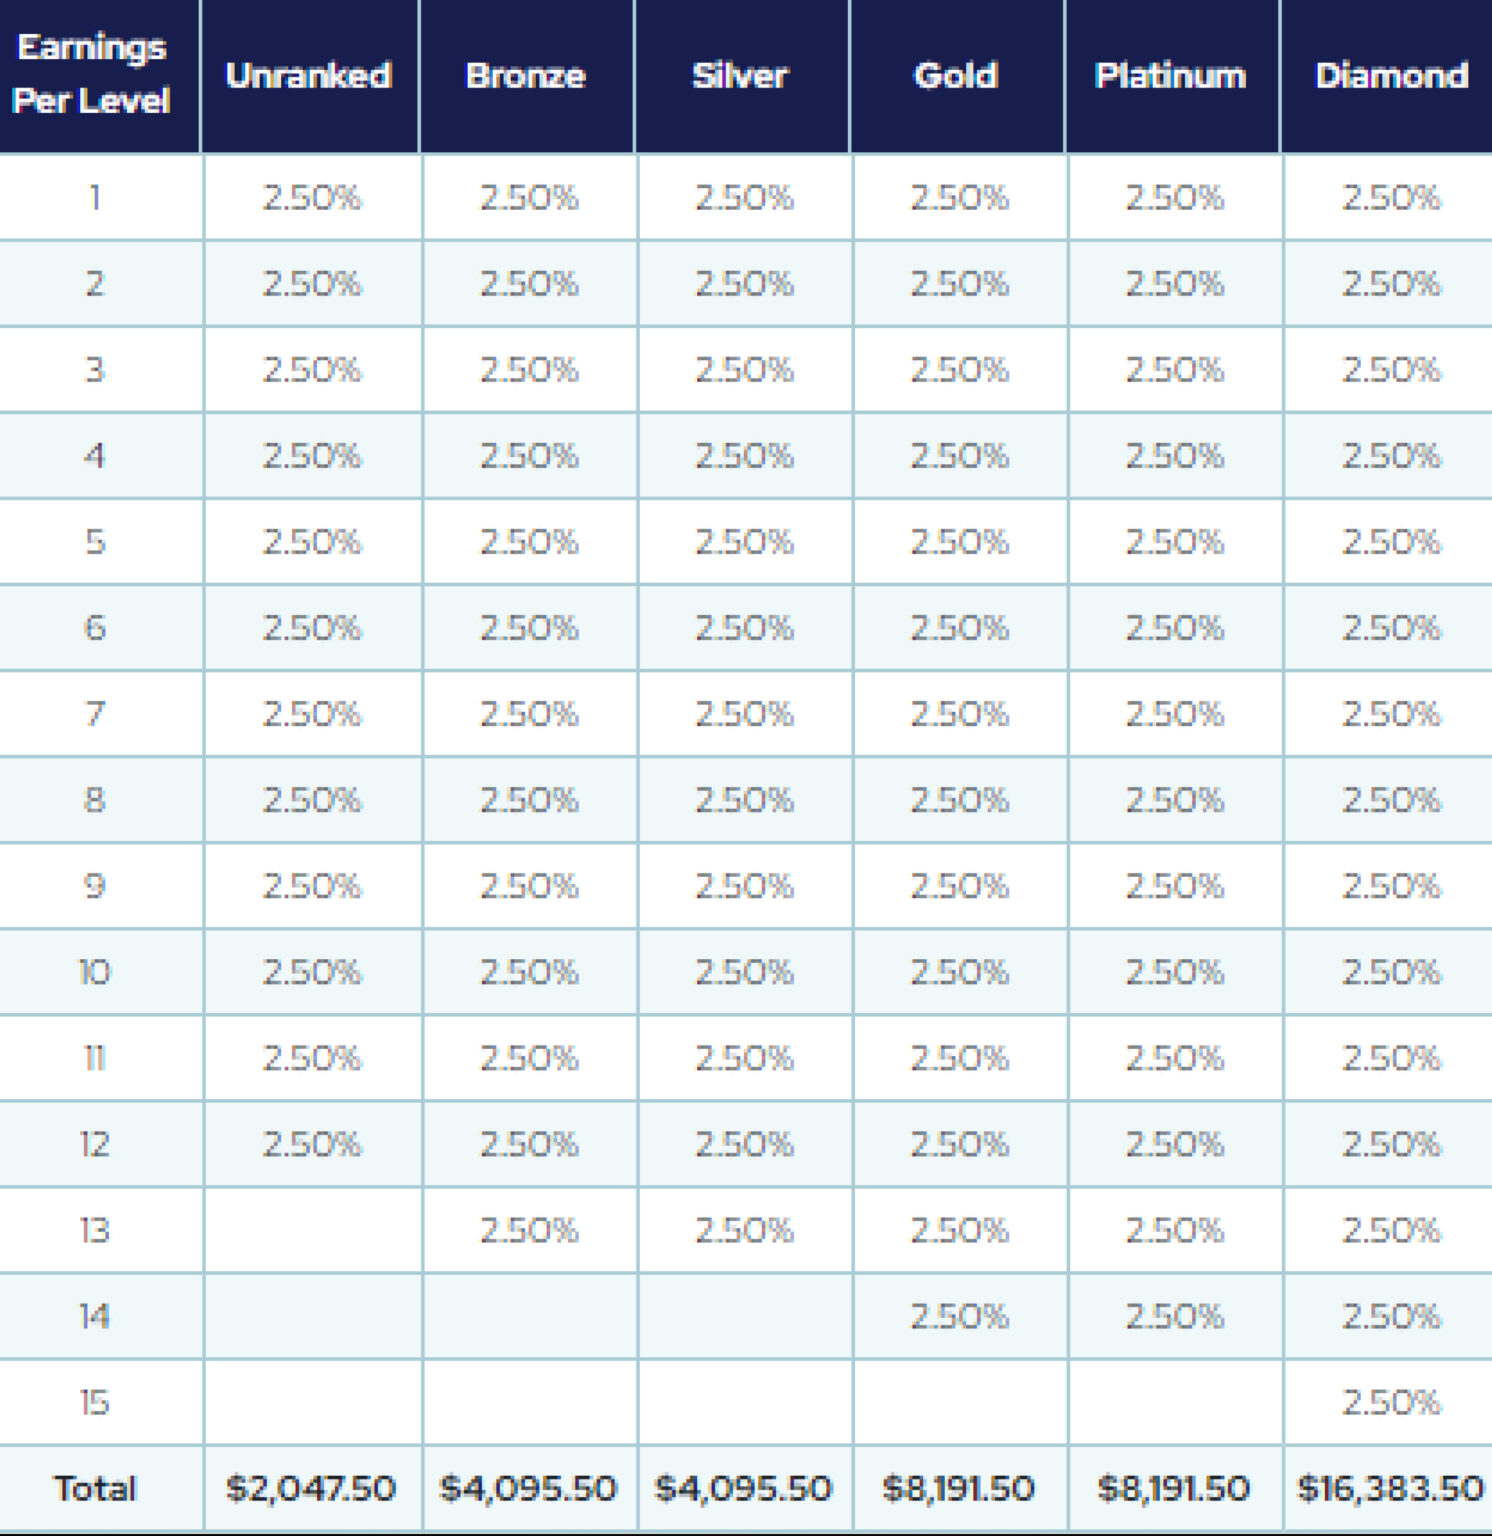The height and width of the screenshot is (1536, 1492).
Task: Click the Total row label
Action: click(x=95, y=1488)
